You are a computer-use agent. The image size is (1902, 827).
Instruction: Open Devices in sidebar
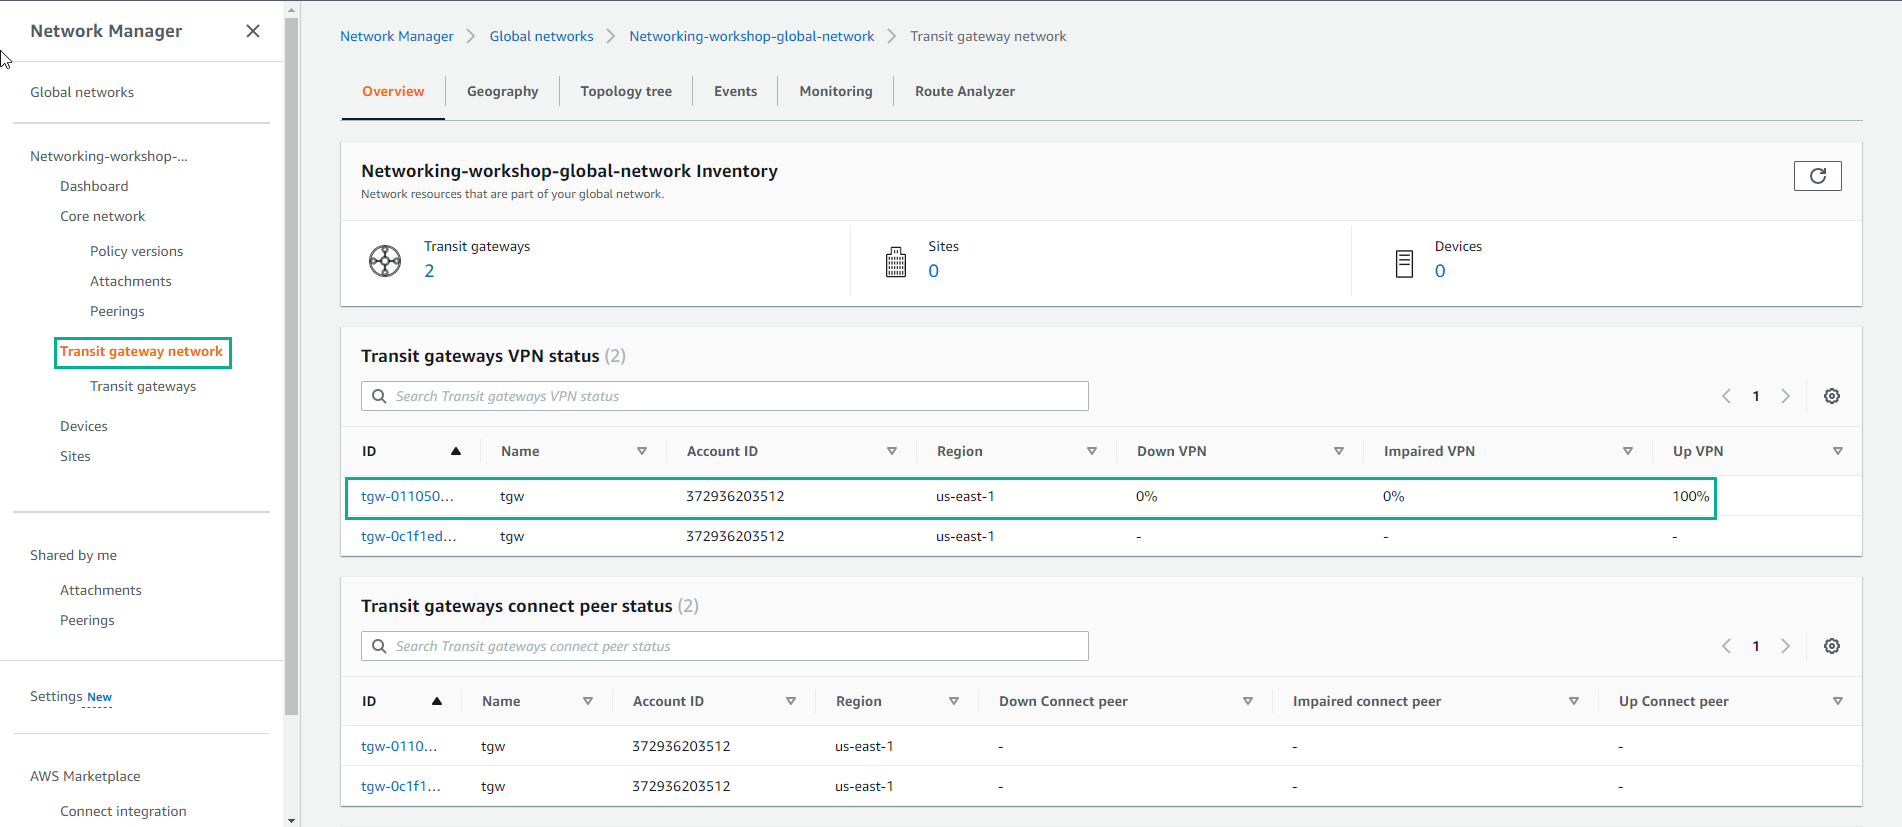(x=84, y=426)
